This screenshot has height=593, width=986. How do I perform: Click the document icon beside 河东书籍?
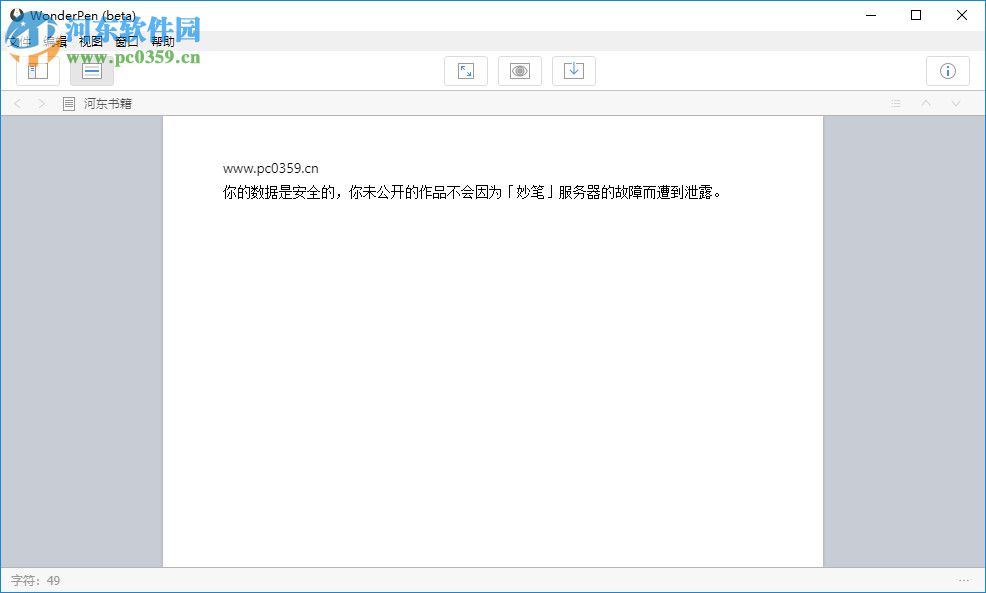[68, 103]
